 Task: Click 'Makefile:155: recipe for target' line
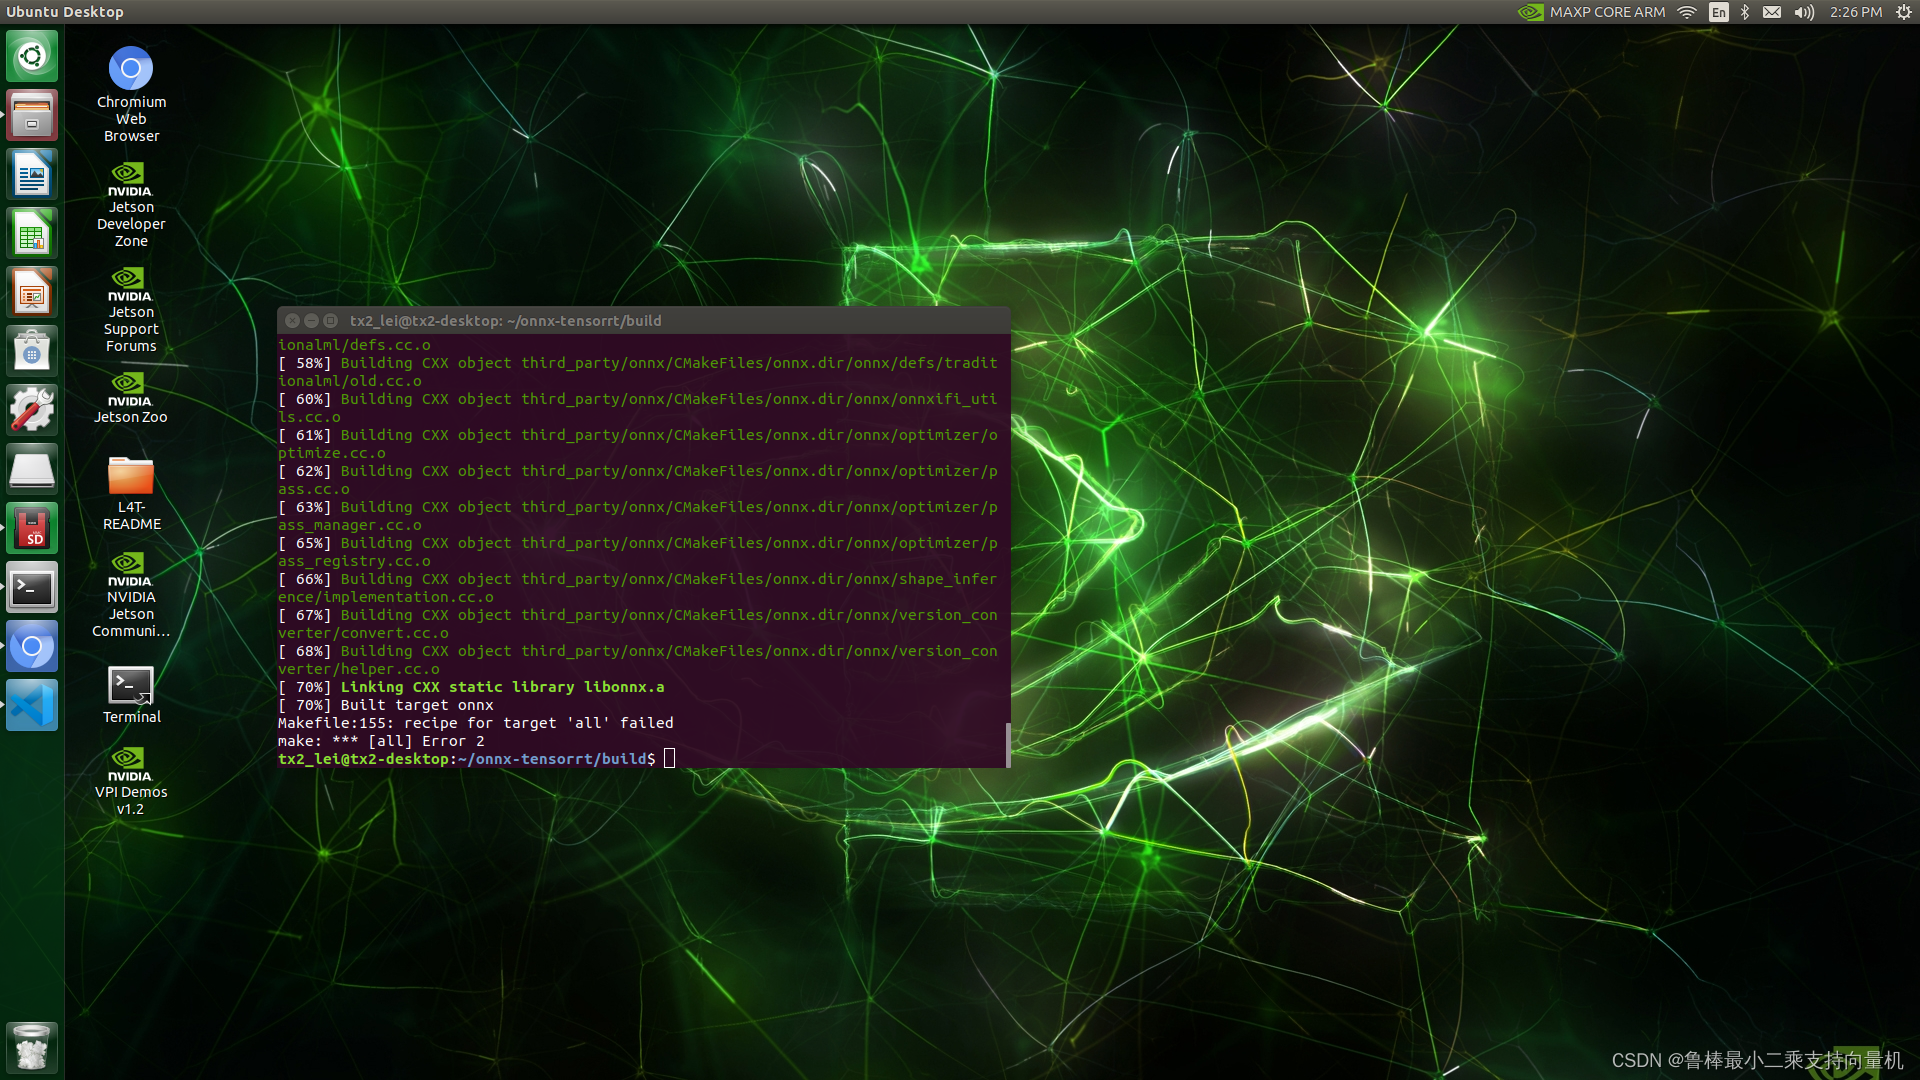point(476,723)
